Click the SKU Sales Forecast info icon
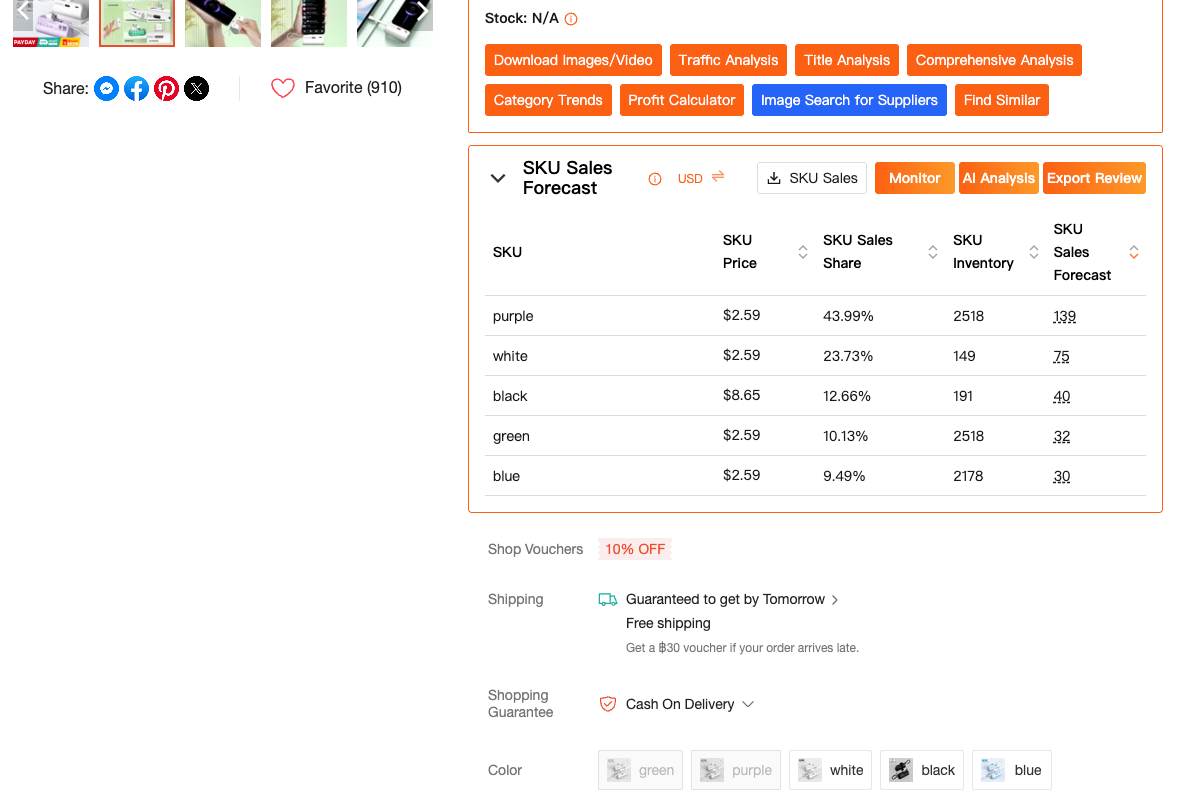Viewport: 1197px width, 795px height. coord(655,179)
